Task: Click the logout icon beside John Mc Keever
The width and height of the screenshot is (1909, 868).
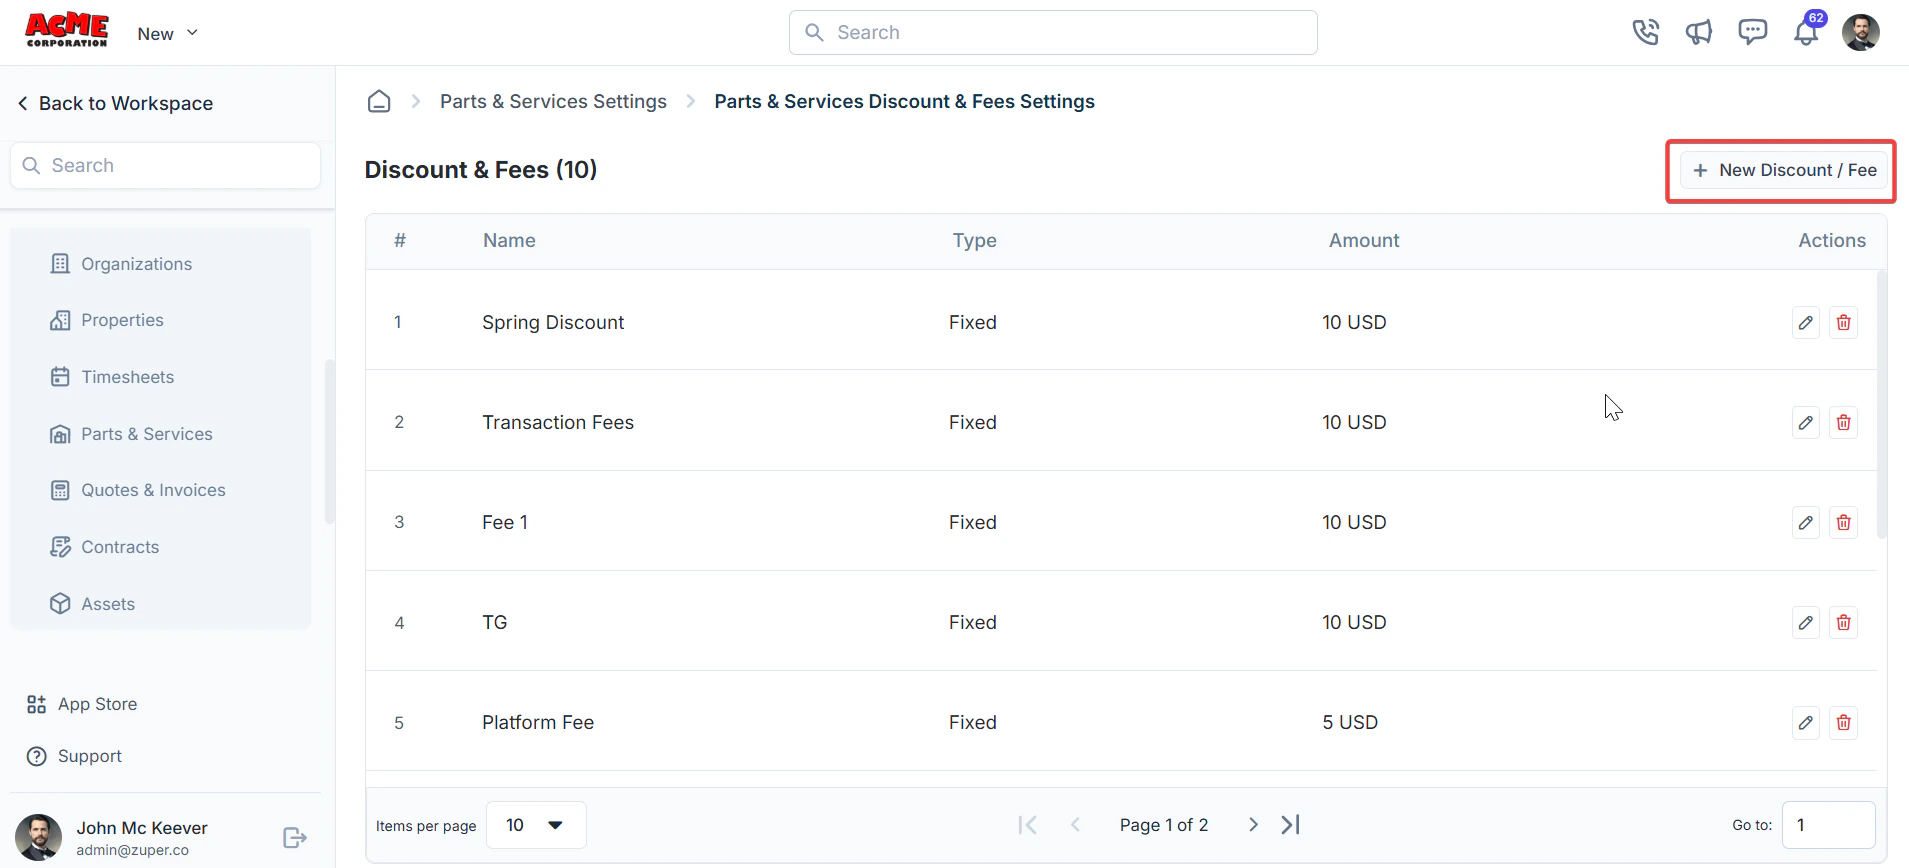Action: point(295,838)
